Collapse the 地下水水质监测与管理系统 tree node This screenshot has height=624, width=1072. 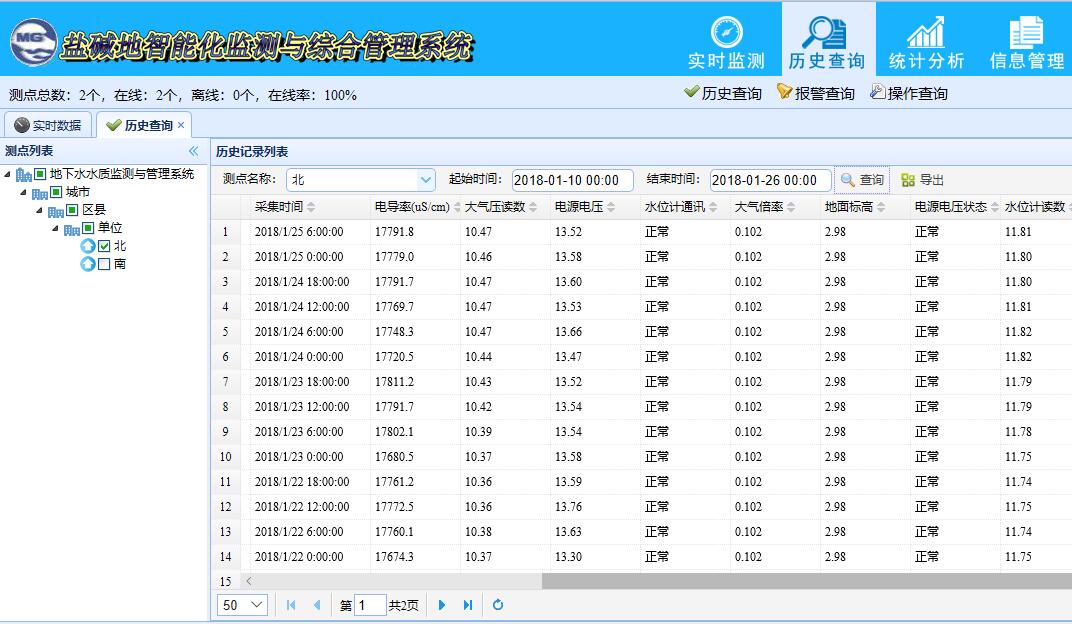tap(8, 174)
